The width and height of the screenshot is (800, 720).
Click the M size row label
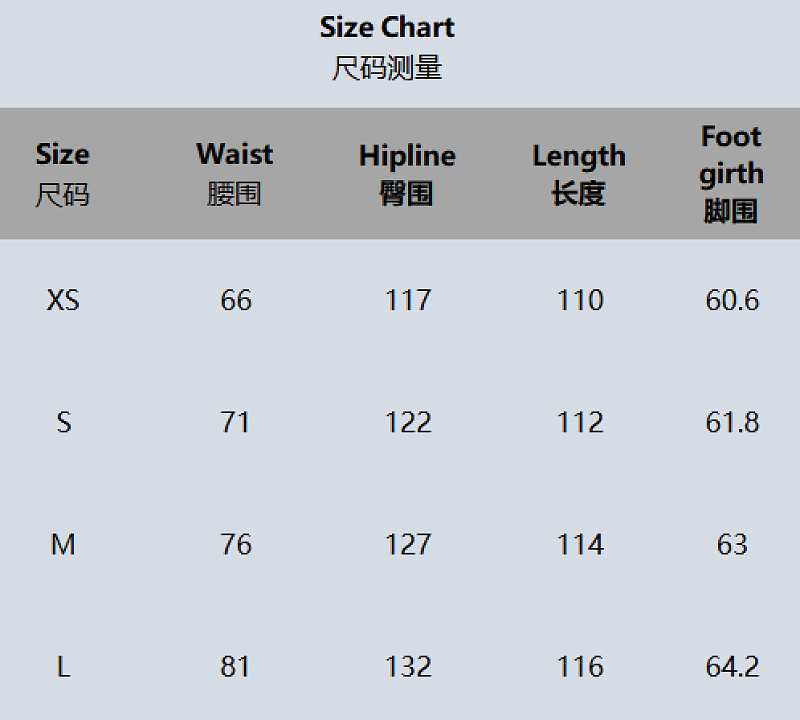(63, 544)
